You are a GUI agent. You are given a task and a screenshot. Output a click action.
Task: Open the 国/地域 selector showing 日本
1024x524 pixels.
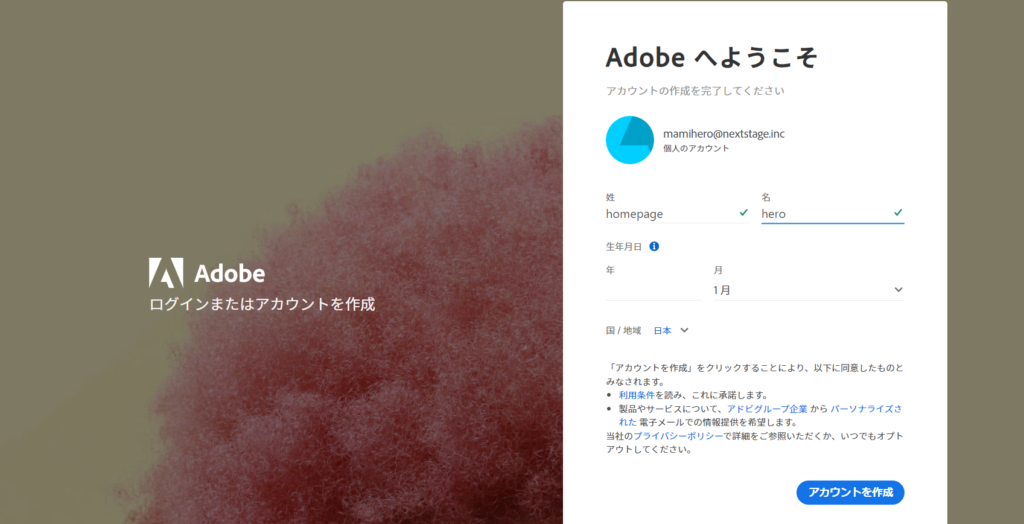point(663,330)
